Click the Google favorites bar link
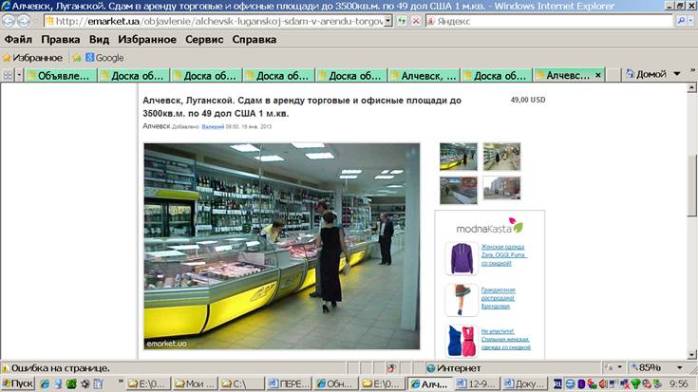 pos(105,58)
